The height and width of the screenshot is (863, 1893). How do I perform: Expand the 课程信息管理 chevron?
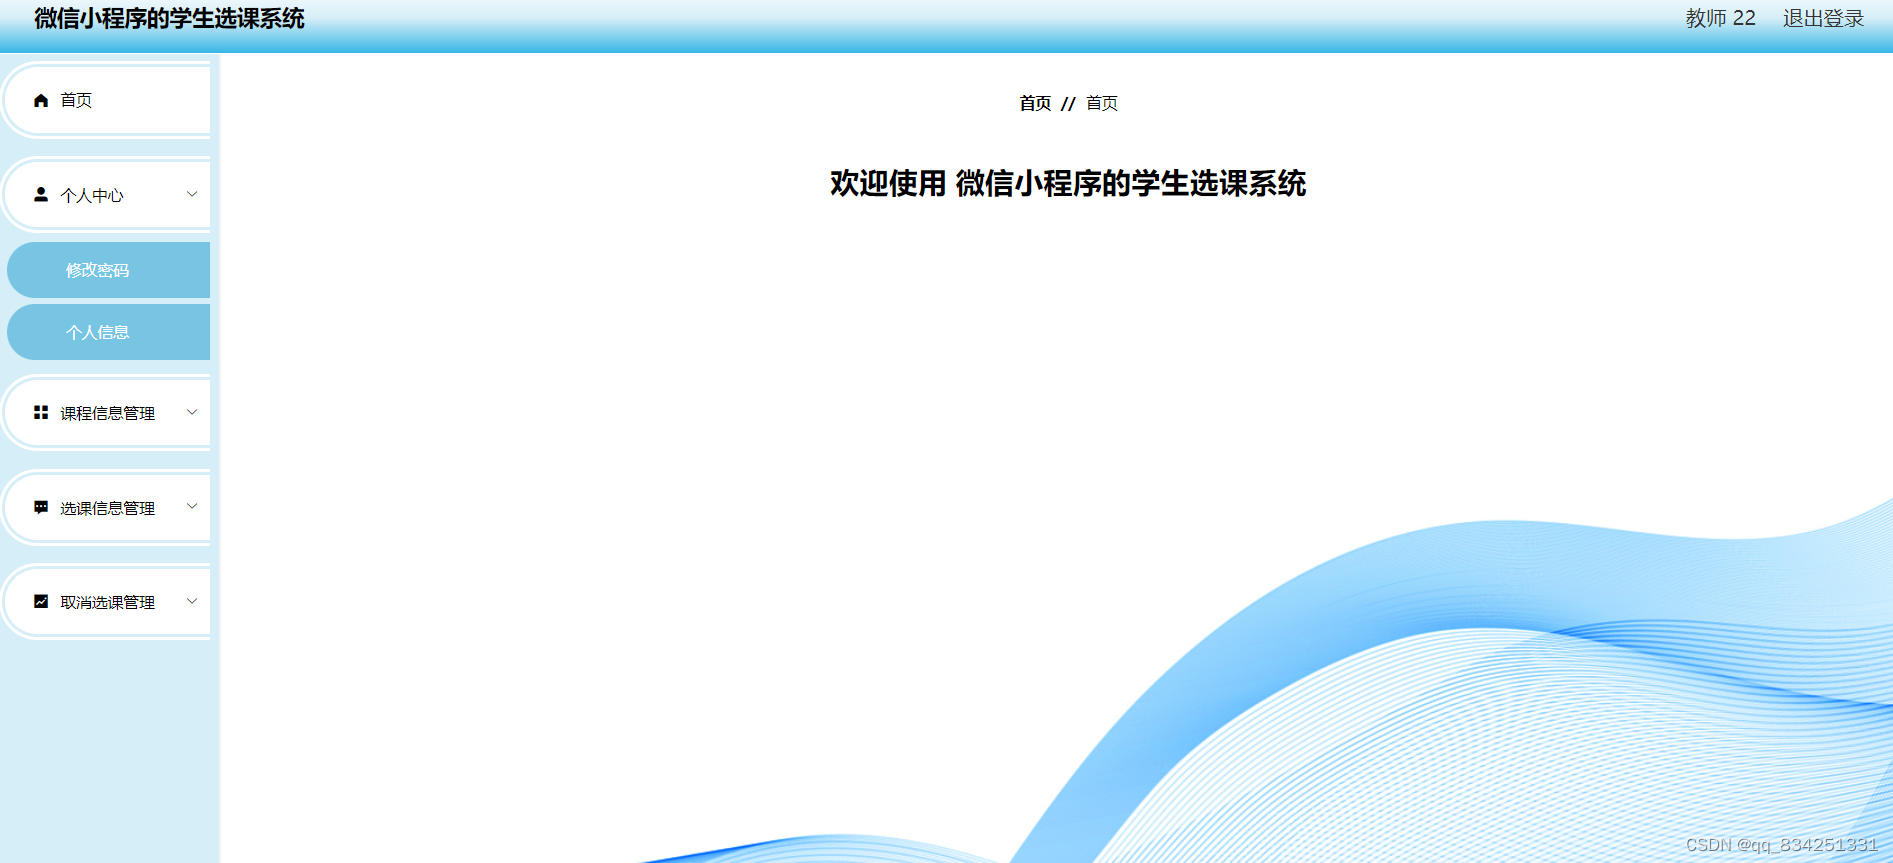pos(192,412)
